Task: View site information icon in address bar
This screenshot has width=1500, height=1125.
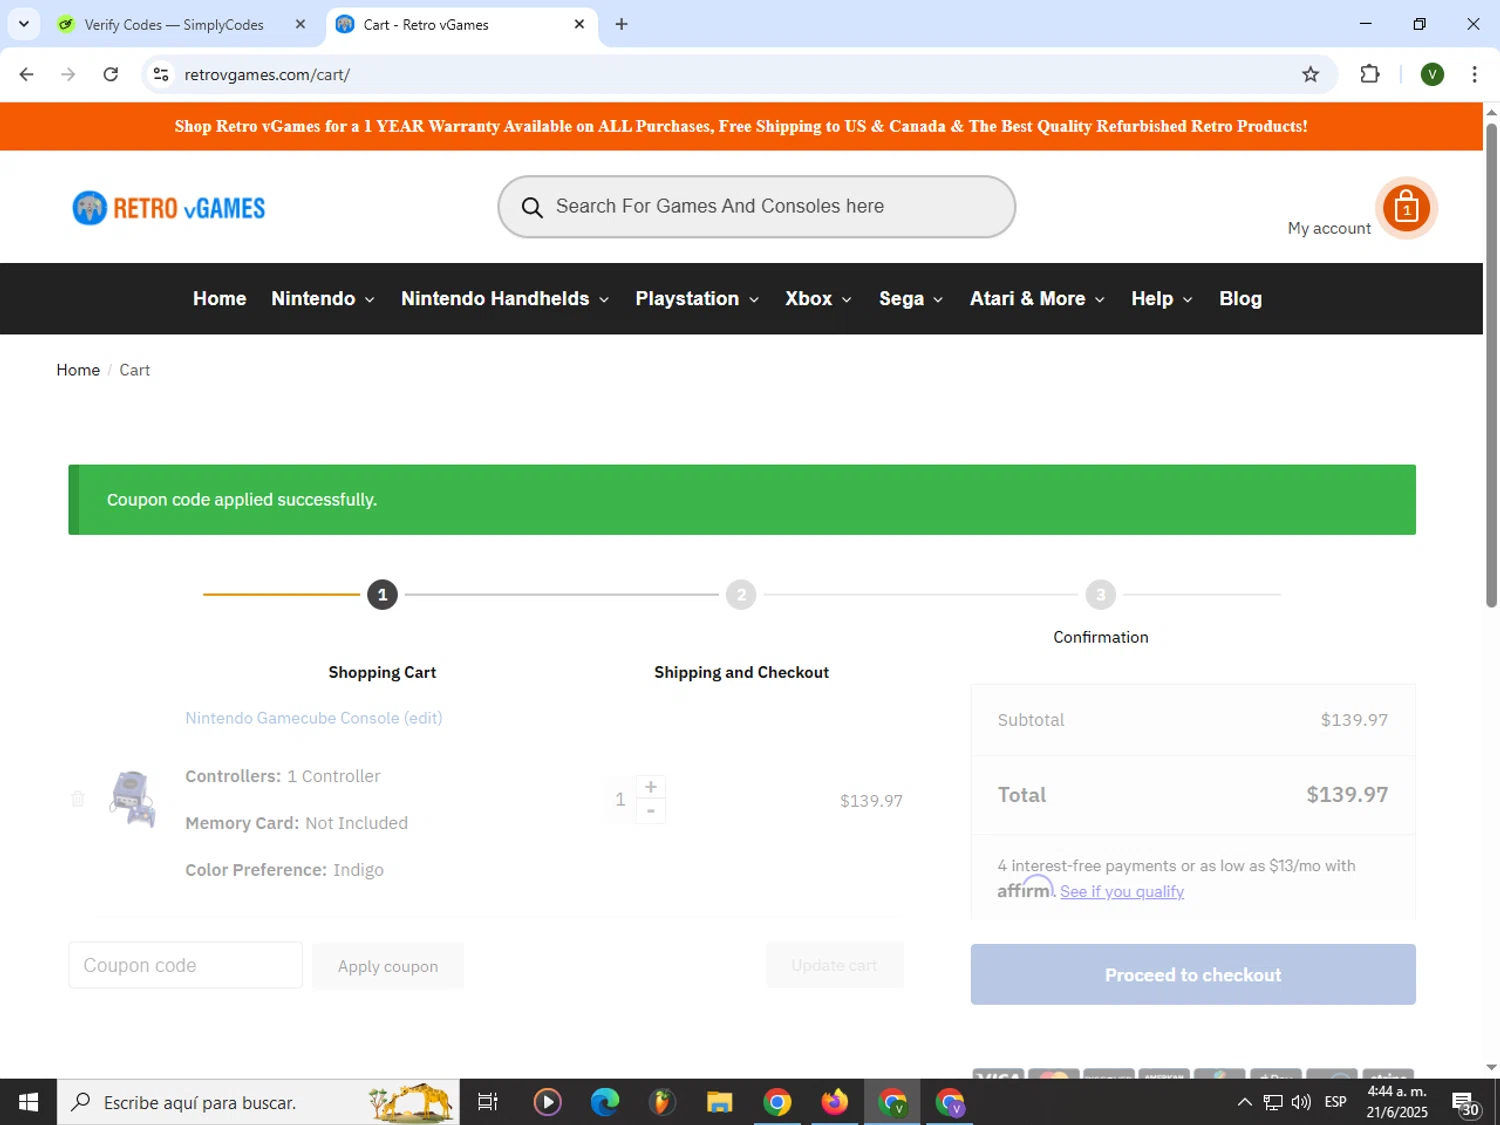Action: click(161, 74)
